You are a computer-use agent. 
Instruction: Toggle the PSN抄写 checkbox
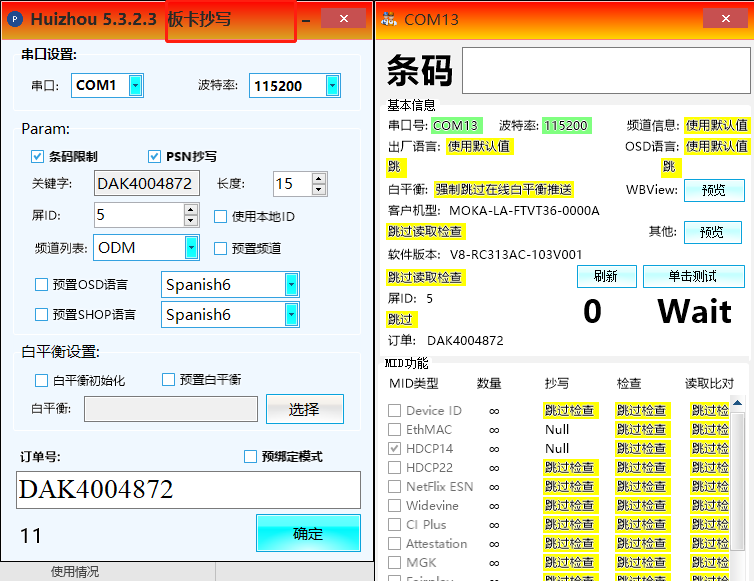point(154,156)
